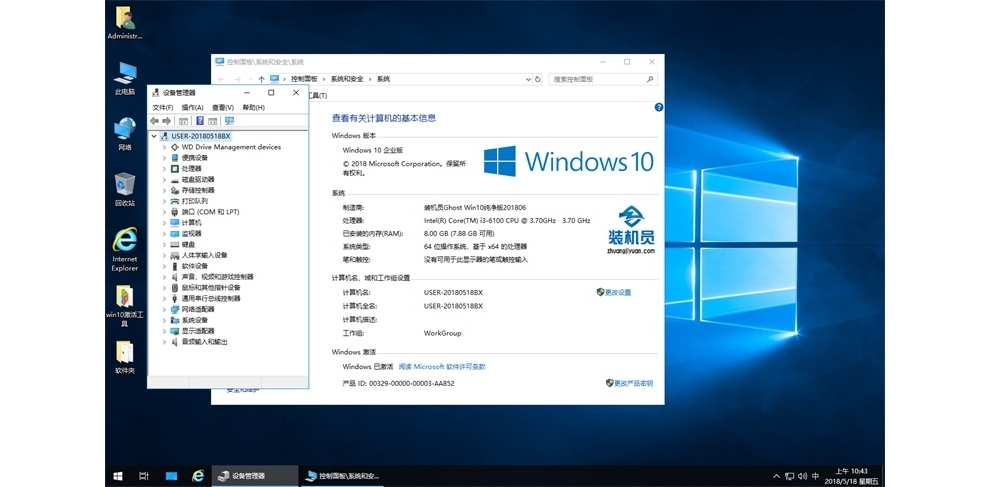Expand the 处理器 (Processors) tree node
Screen dimensions: 990x487
[164, 168]
